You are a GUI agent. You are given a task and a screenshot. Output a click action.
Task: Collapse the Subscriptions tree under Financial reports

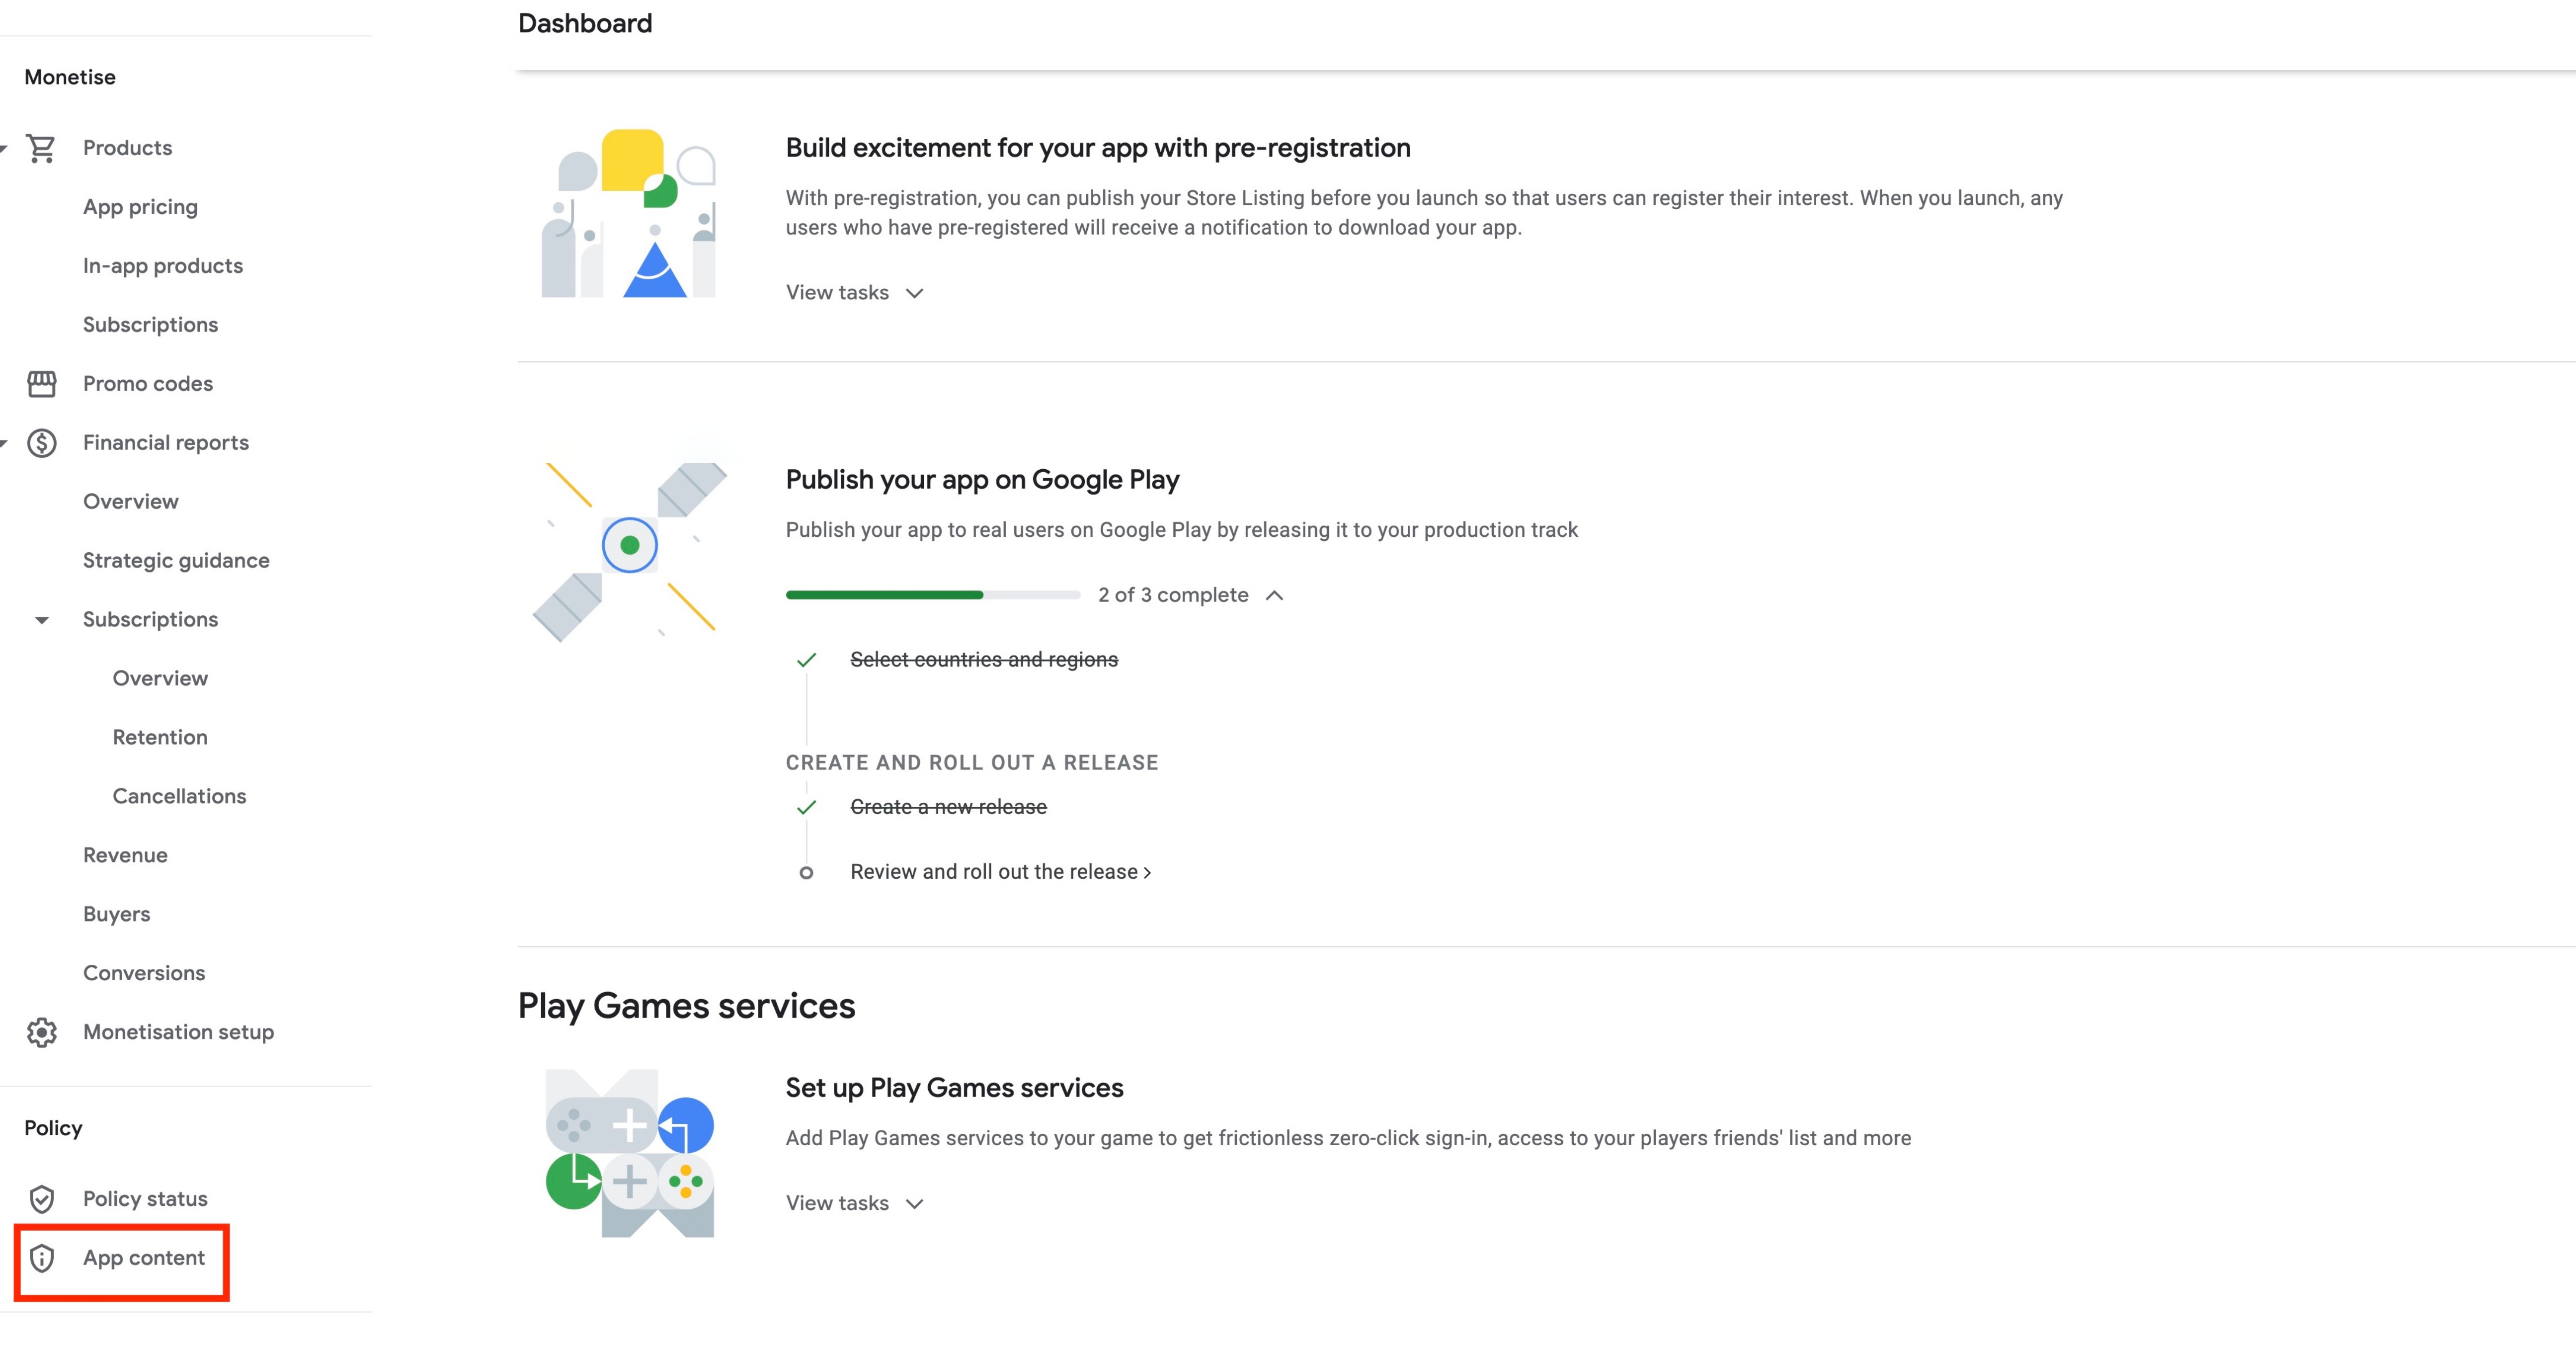click(x=41, y=620)
